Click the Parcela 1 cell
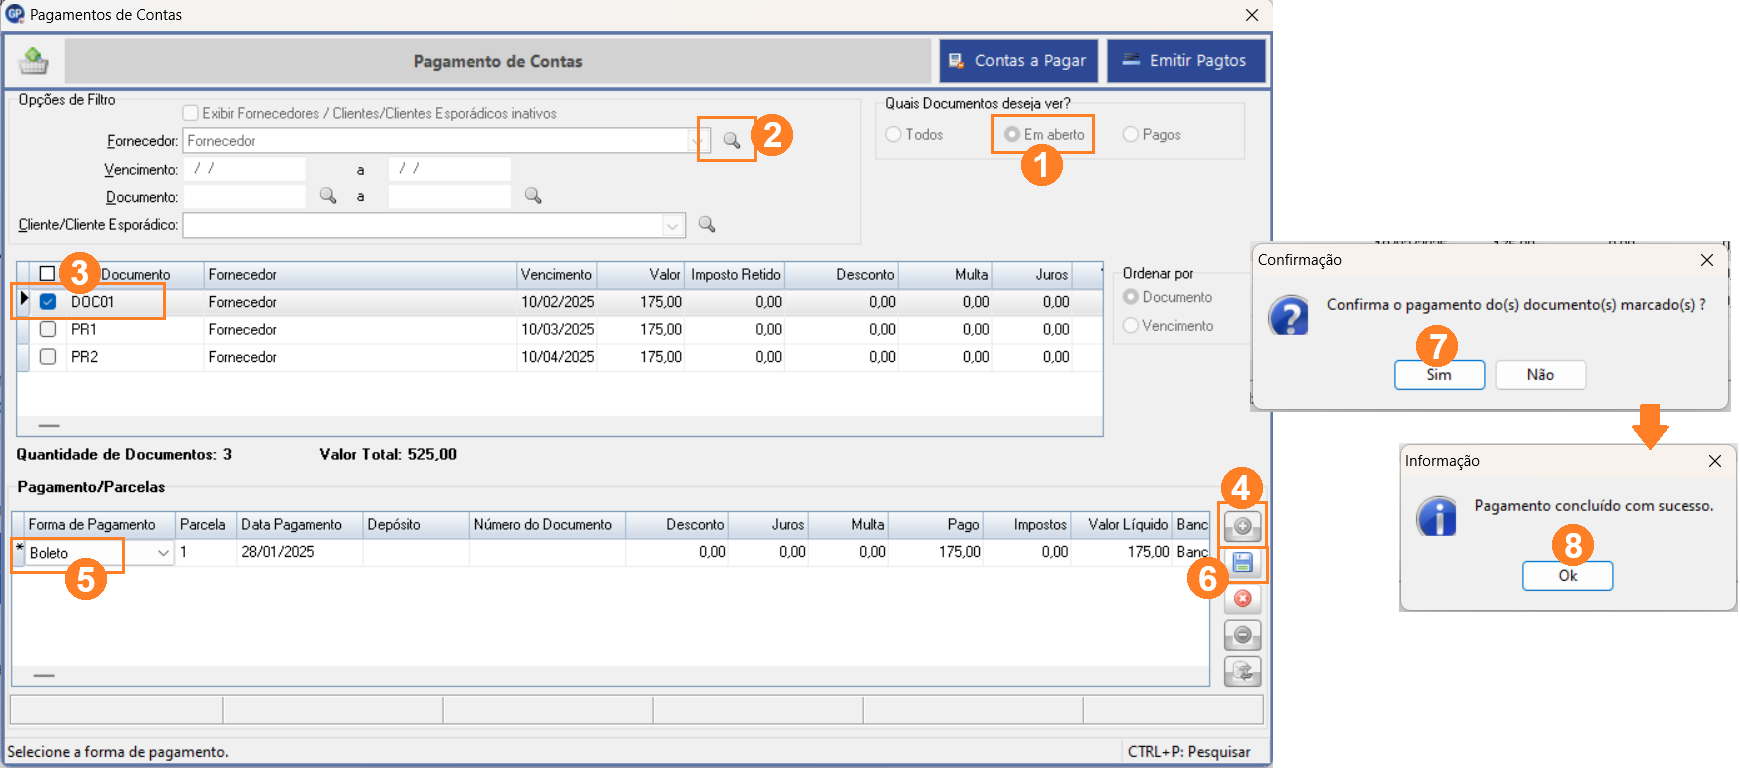Viewport: 1740px width, 768px height. pyautogui.click(x=205, y=552)
